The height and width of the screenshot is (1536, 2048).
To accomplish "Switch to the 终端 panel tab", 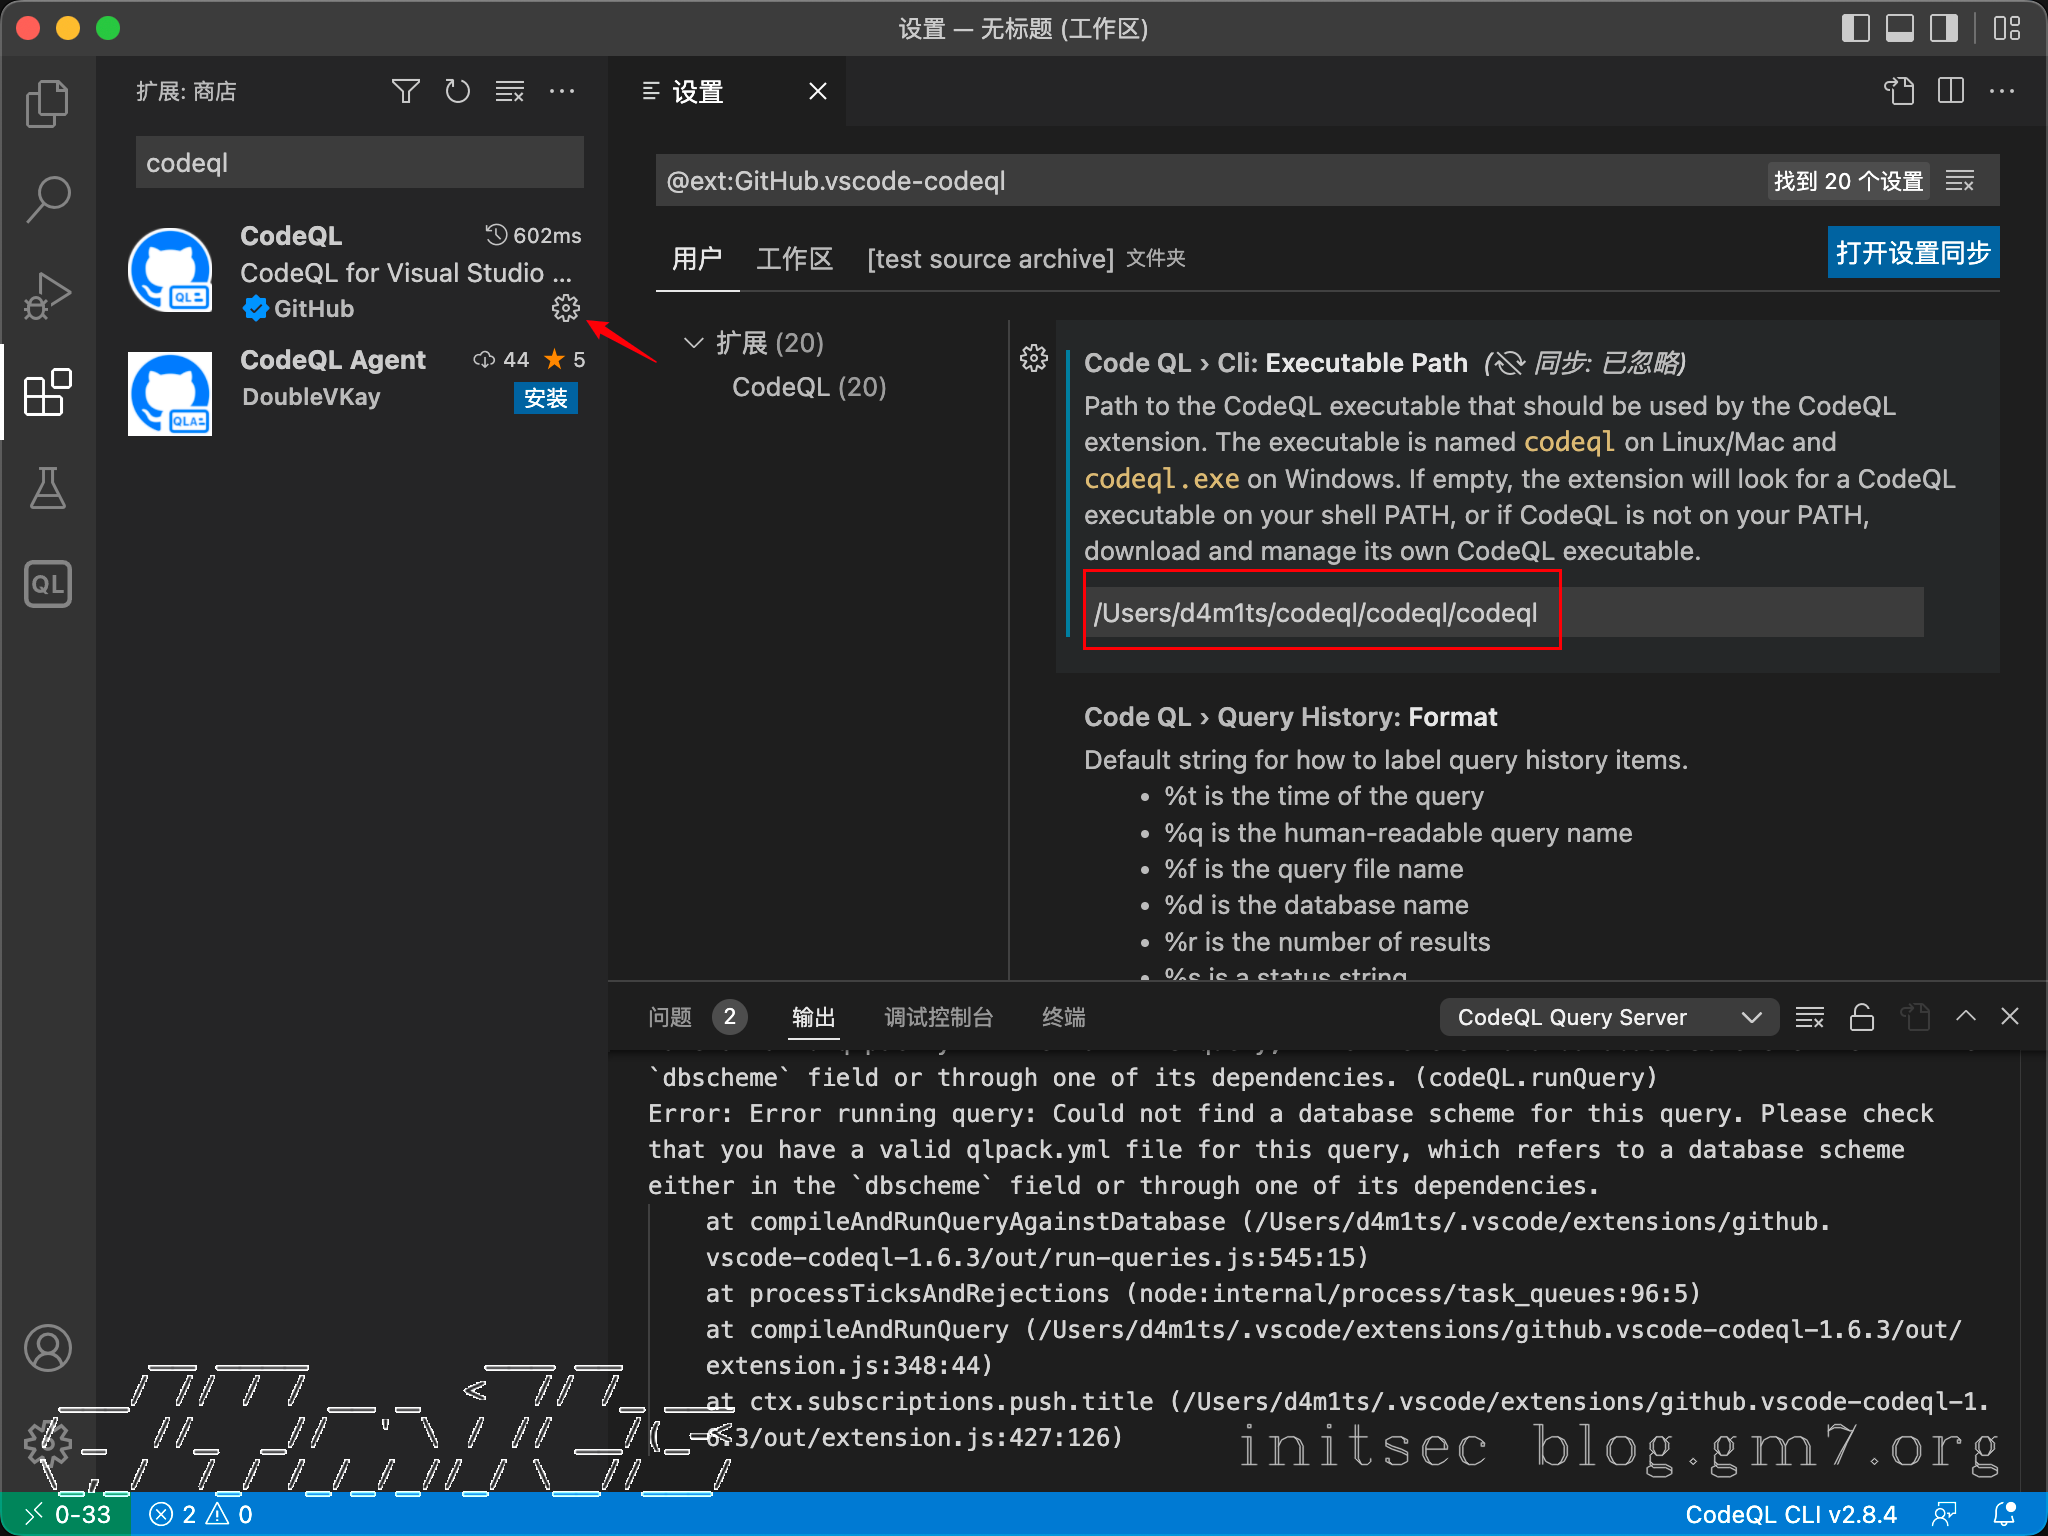I will pos(1063,1017).
